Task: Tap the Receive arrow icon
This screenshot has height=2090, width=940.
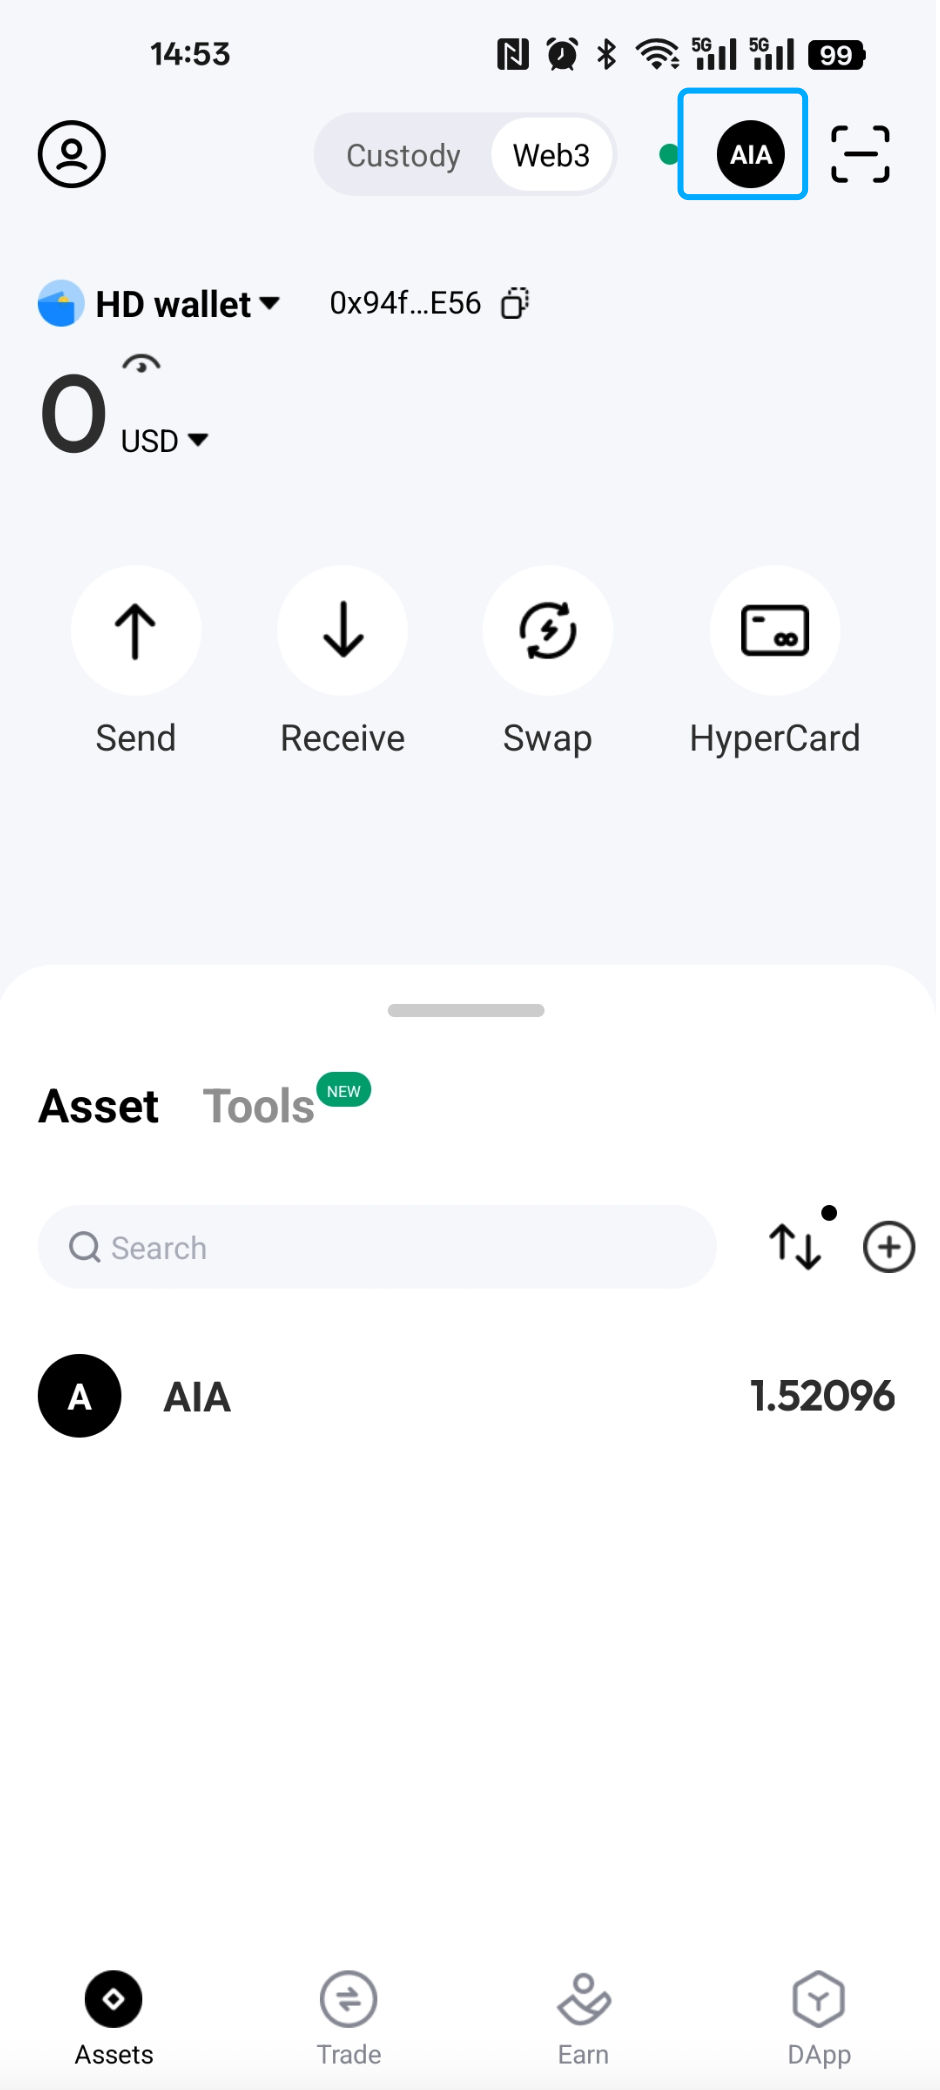Action: pyautogui.click(x=343, y=631)
